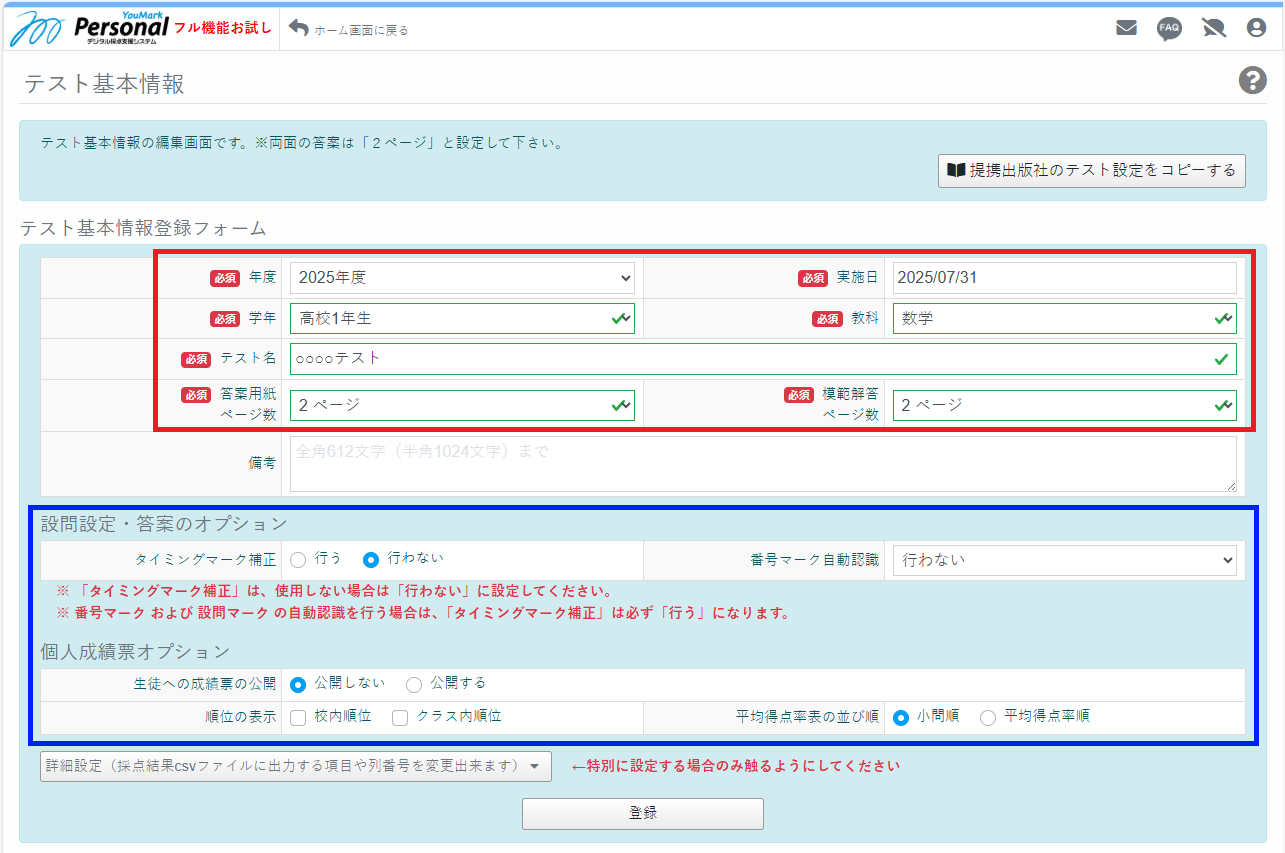The image size is (1285, 853).
Task: Open the 番号マーク自動認識 dropdown
Action: tap(1065, 560)
